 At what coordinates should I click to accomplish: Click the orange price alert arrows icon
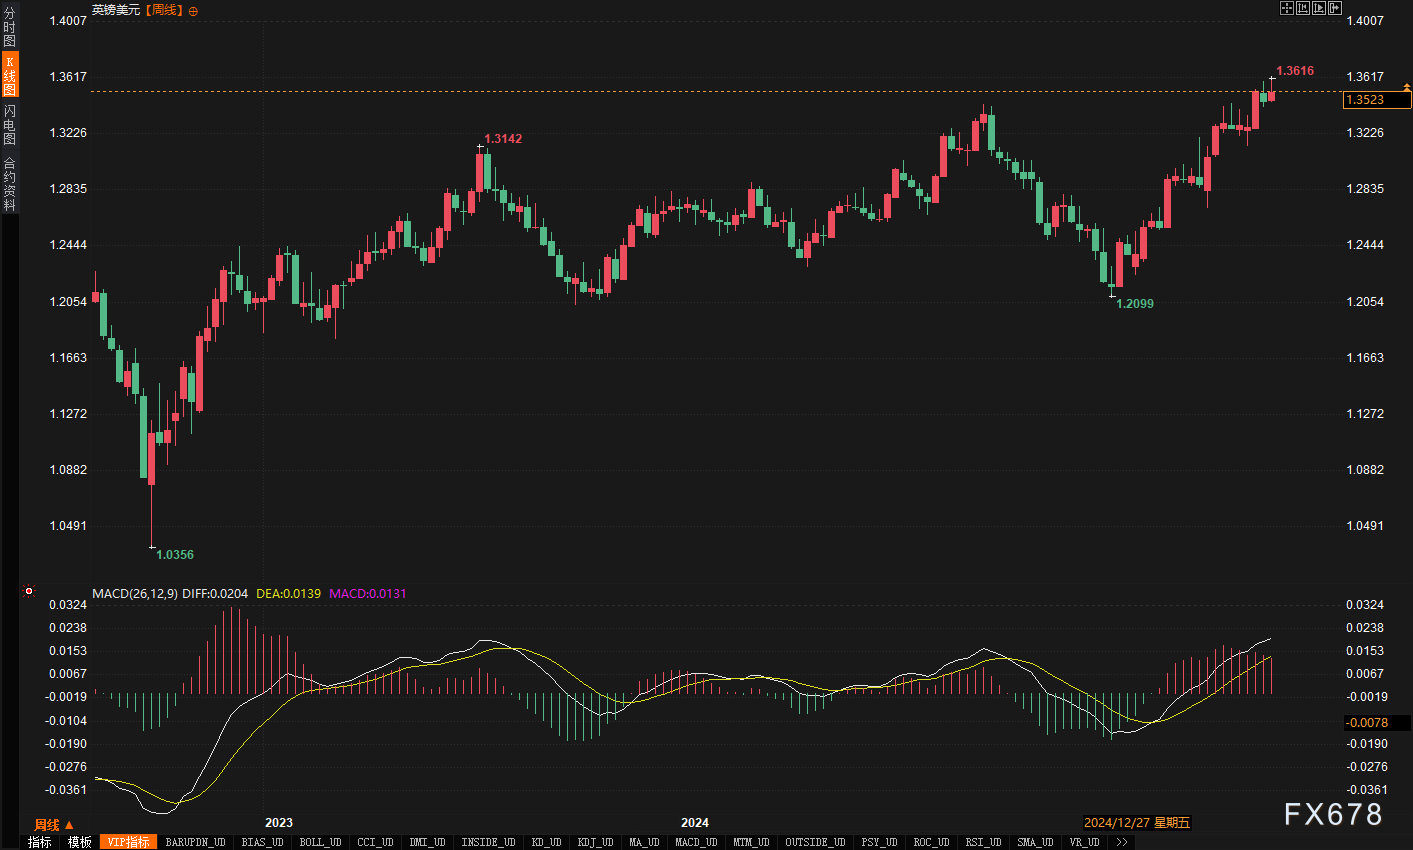pyautogui.click(x=1406, y=88)
